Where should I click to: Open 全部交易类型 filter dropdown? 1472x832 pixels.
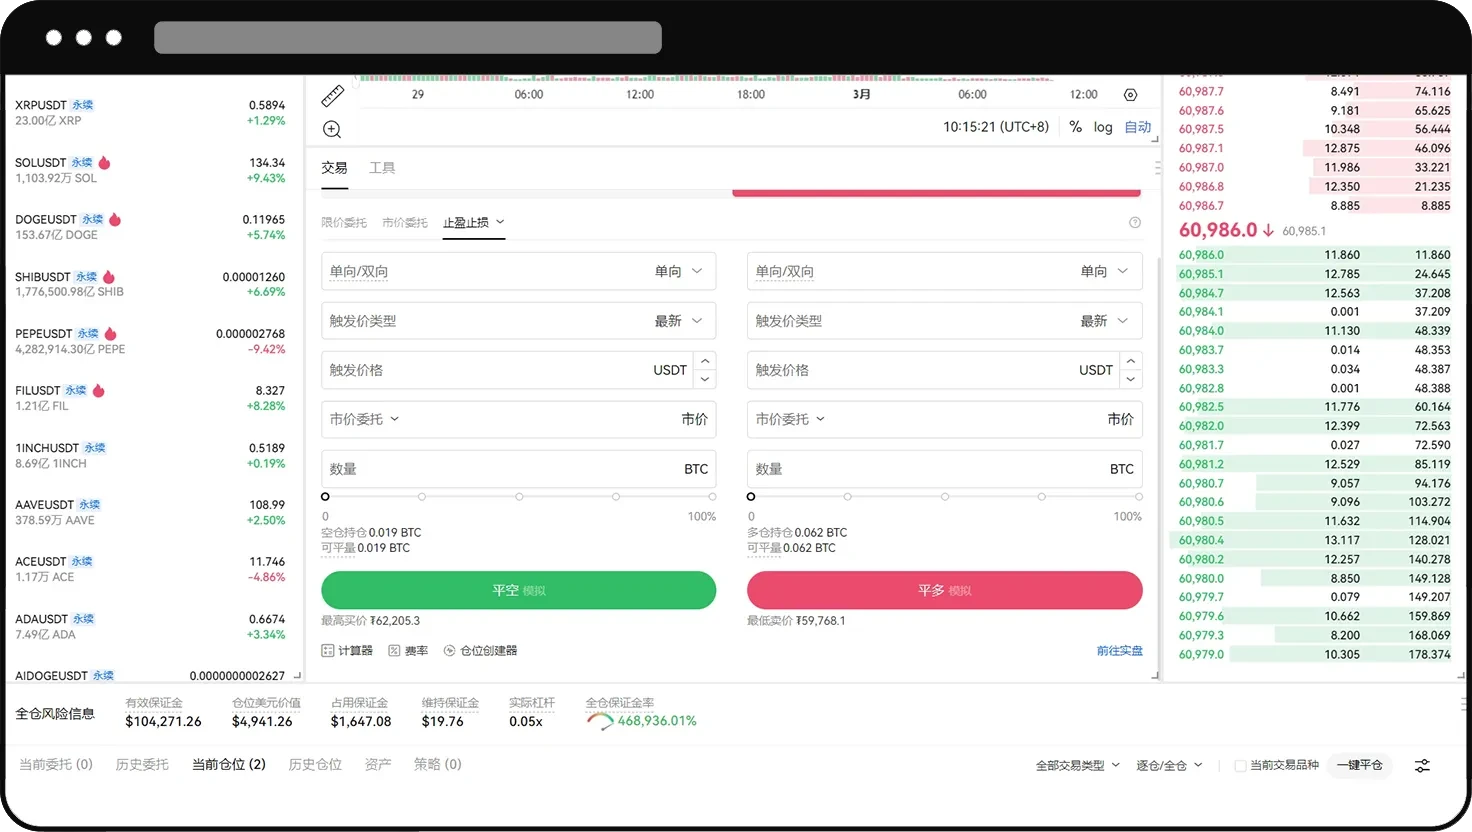click(1077, 766)
